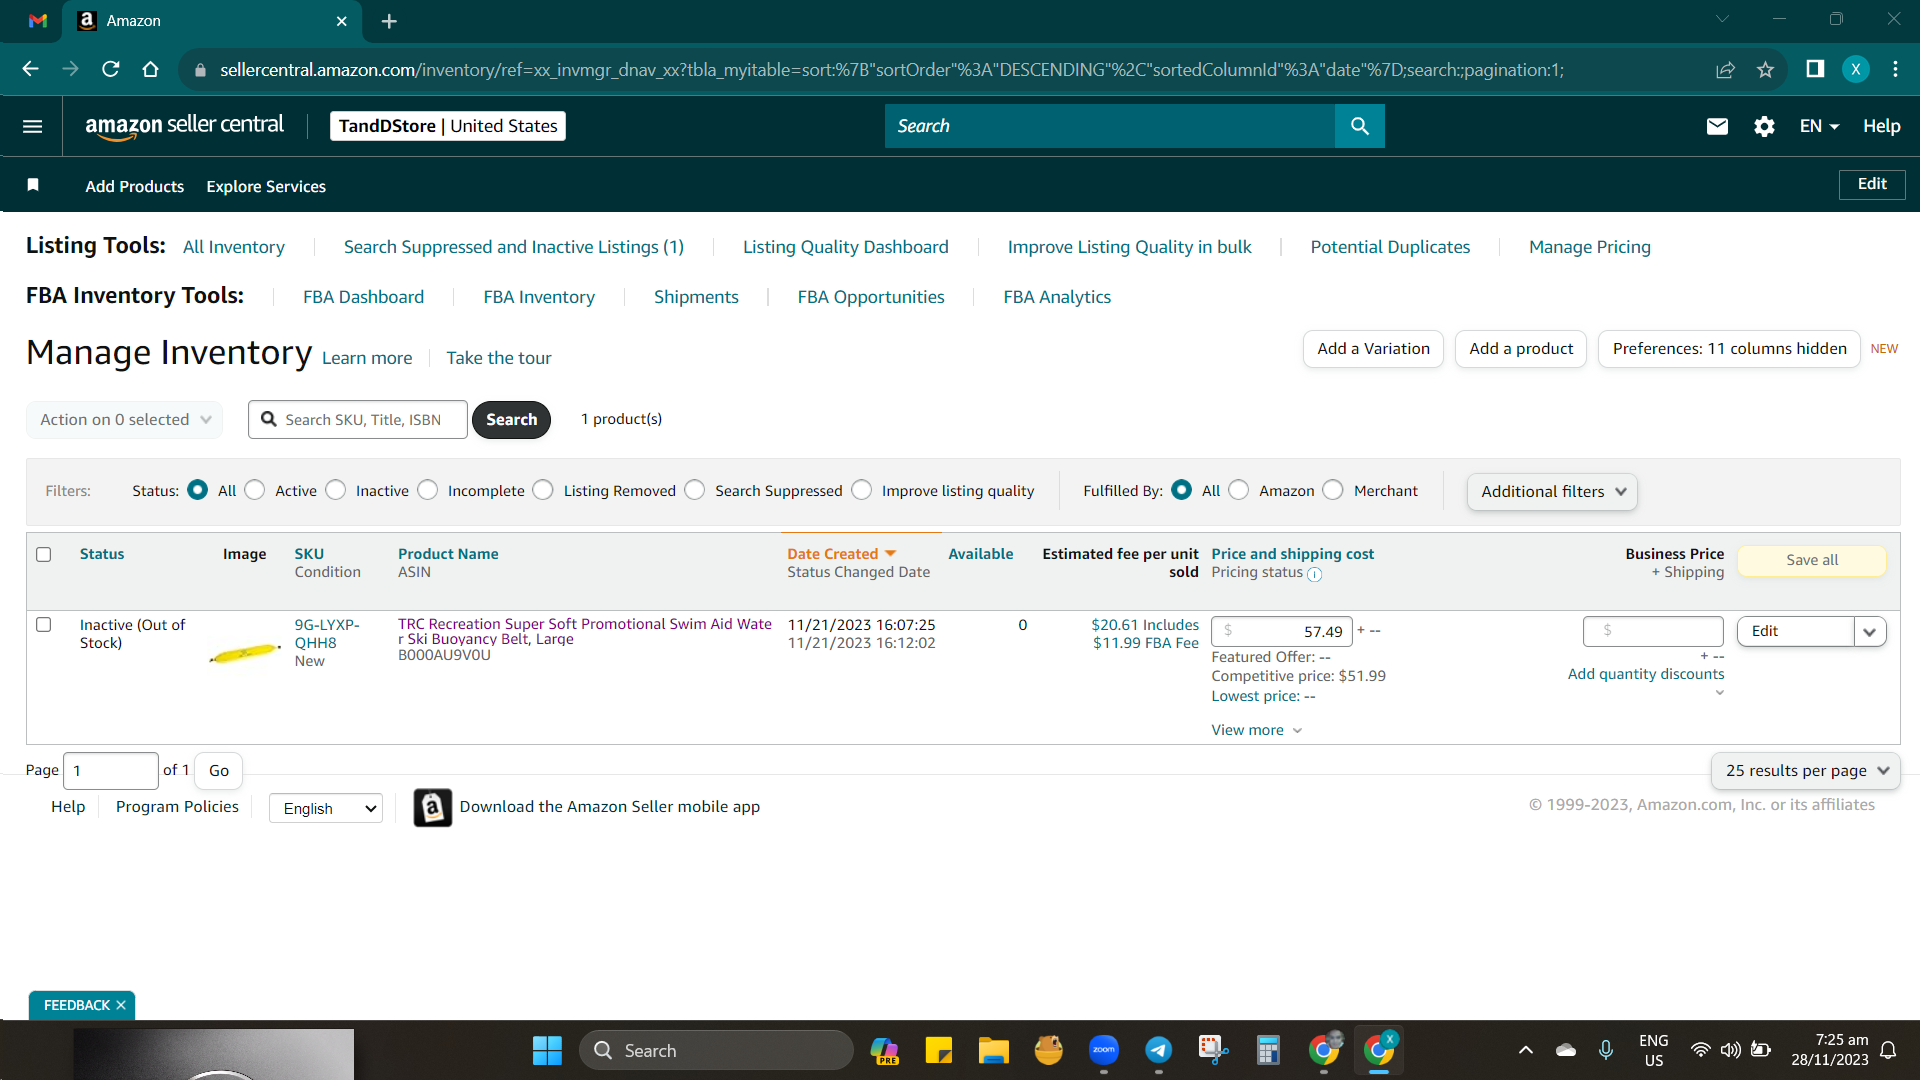Click the Amazon Seller mobile app icon

click(433, 807)
